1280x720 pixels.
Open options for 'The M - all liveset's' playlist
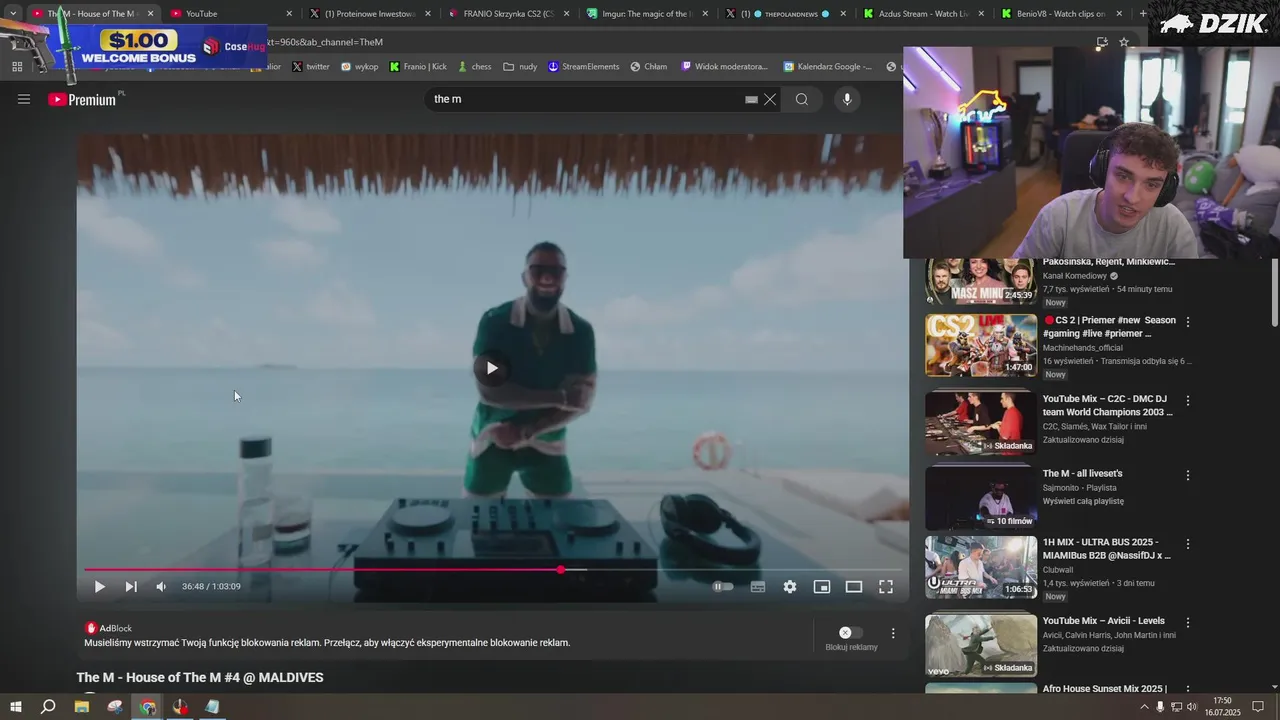[1188, 476]
